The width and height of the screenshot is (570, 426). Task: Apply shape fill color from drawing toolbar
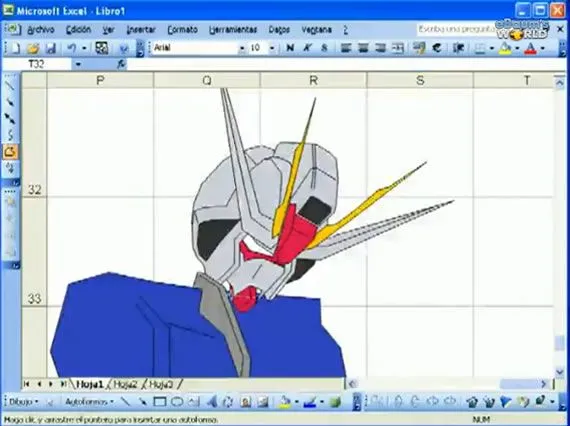click(285, 402)
